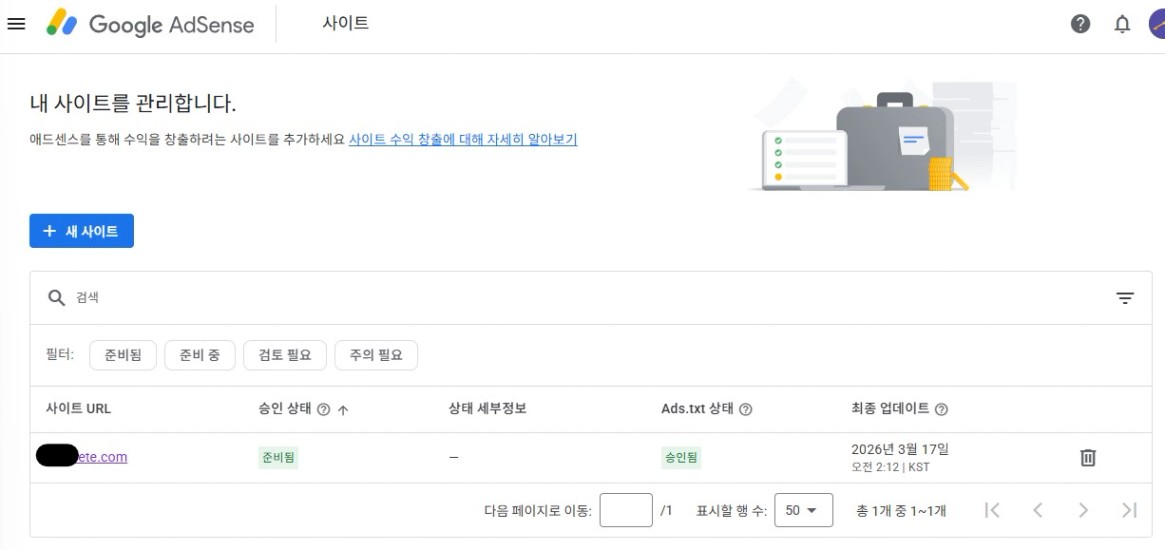Toggle the 검토 필요 filter chip

tap(285, 355)
